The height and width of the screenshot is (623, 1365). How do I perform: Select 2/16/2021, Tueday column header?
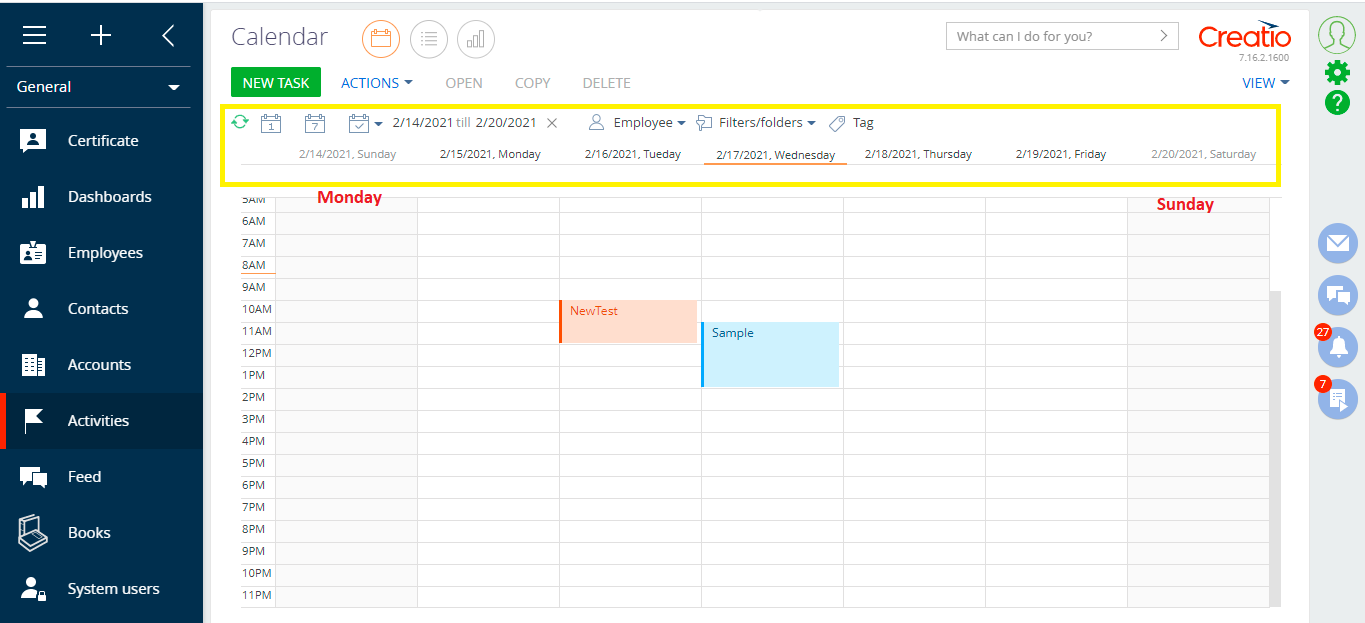tap(633, 154)
